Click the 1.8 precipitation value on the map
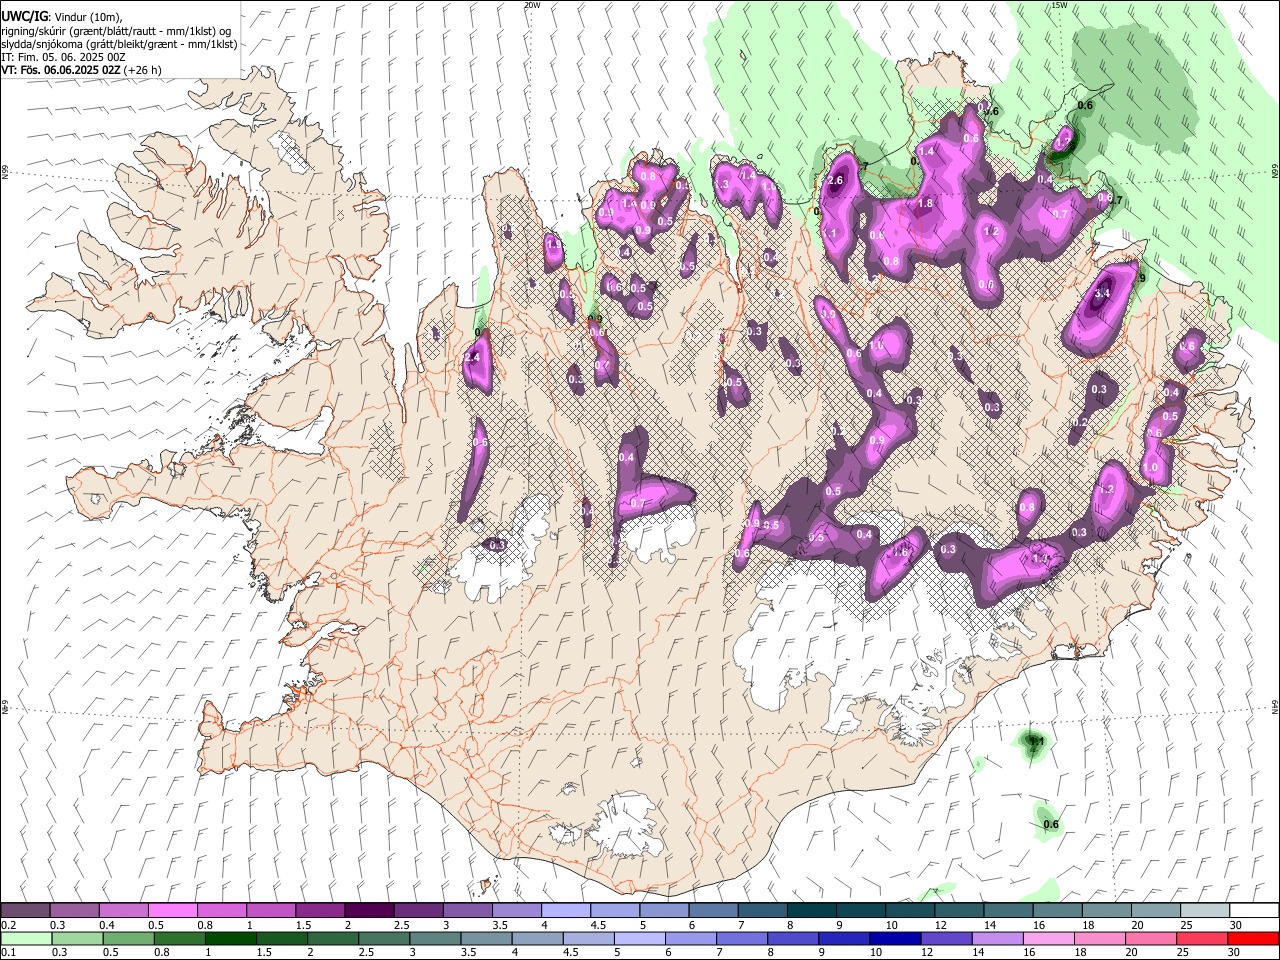Viewport: 1280px width, 960px height. 925,203
